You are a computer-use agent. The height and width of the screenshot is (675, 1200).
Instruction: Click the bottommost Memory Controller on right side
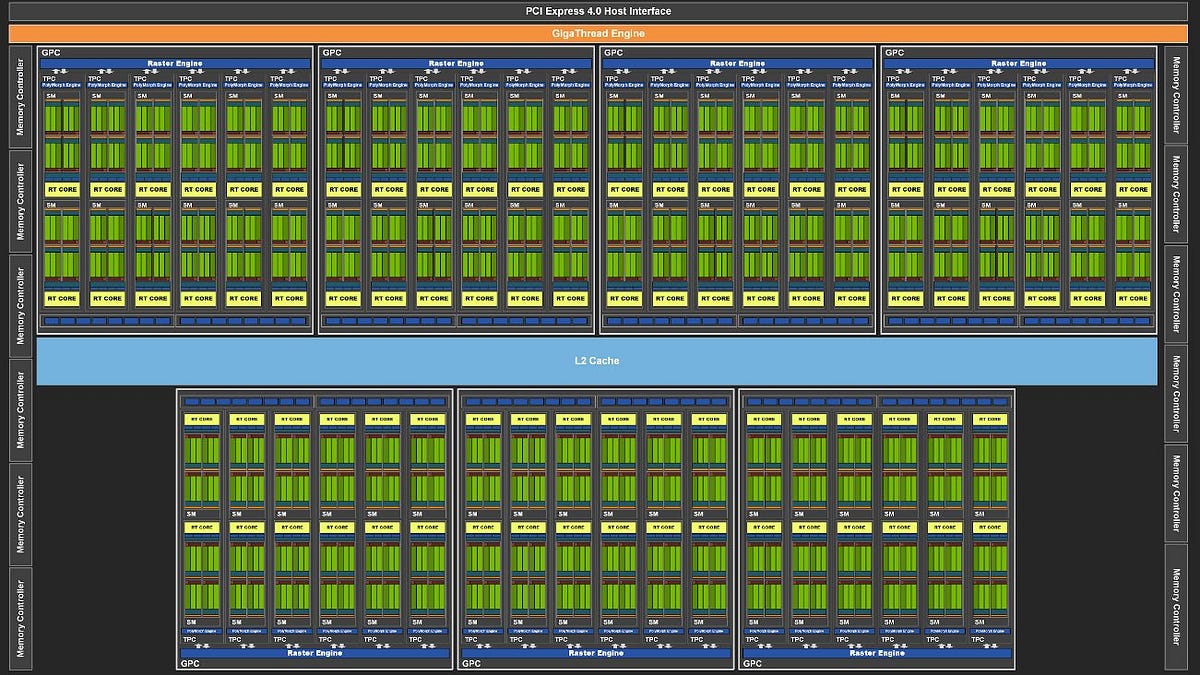click(1176, 606)
